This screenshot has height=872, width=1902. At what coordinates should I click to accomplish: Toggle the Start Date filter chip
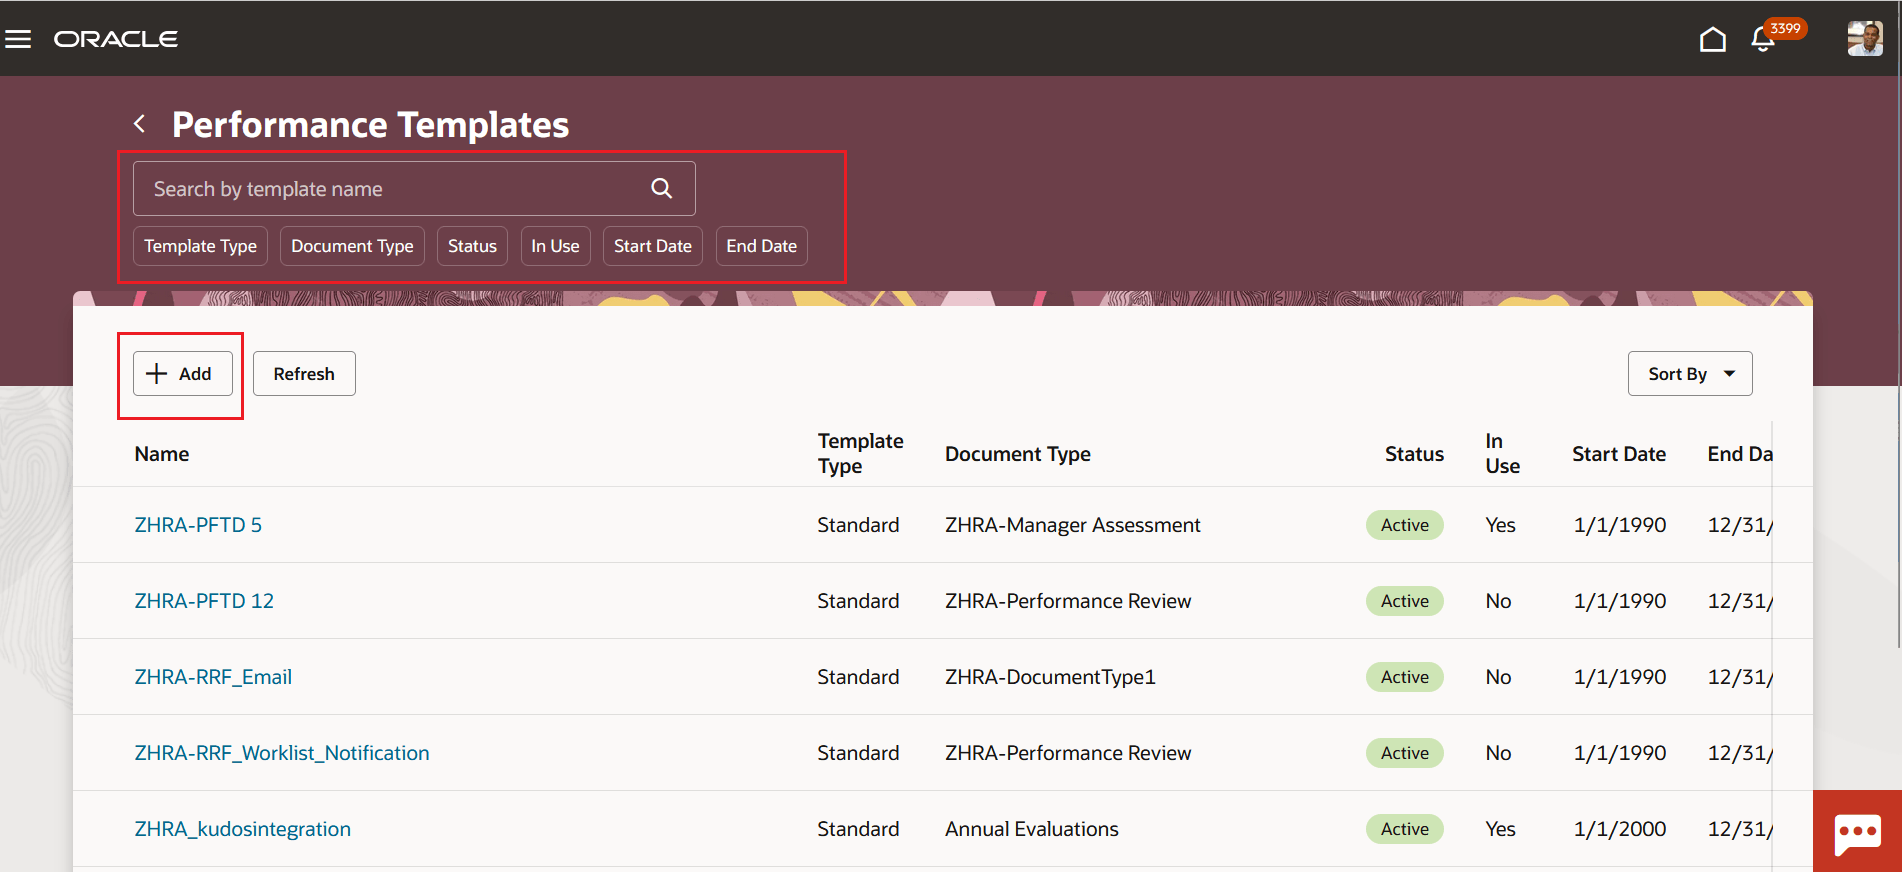coord(652,246)
